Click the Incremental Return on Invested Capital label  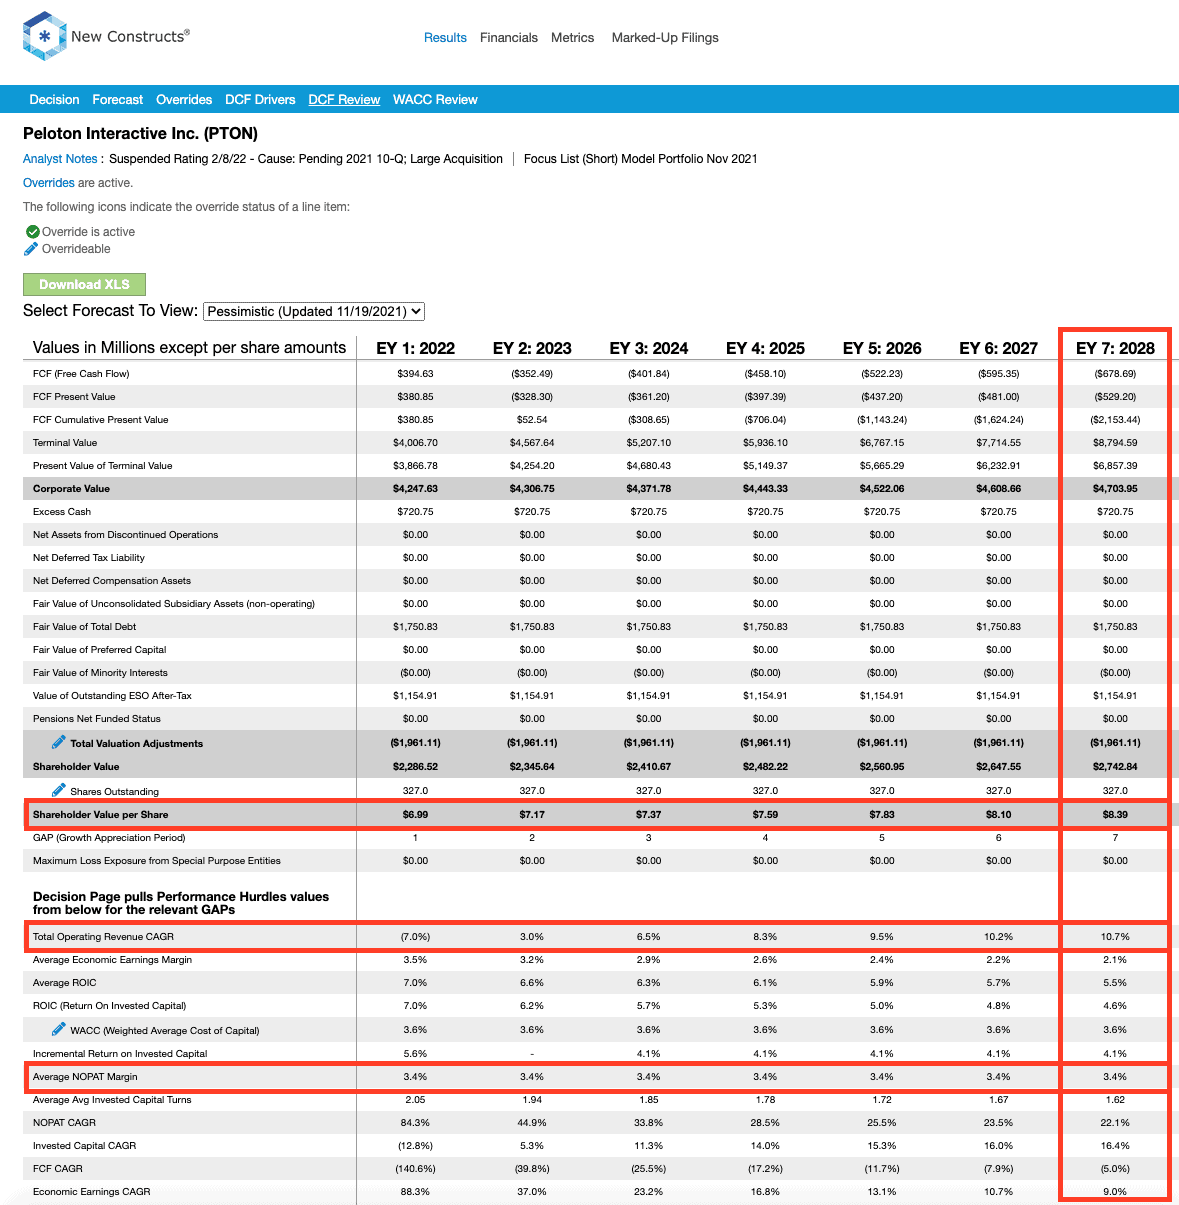point(120,1054)
